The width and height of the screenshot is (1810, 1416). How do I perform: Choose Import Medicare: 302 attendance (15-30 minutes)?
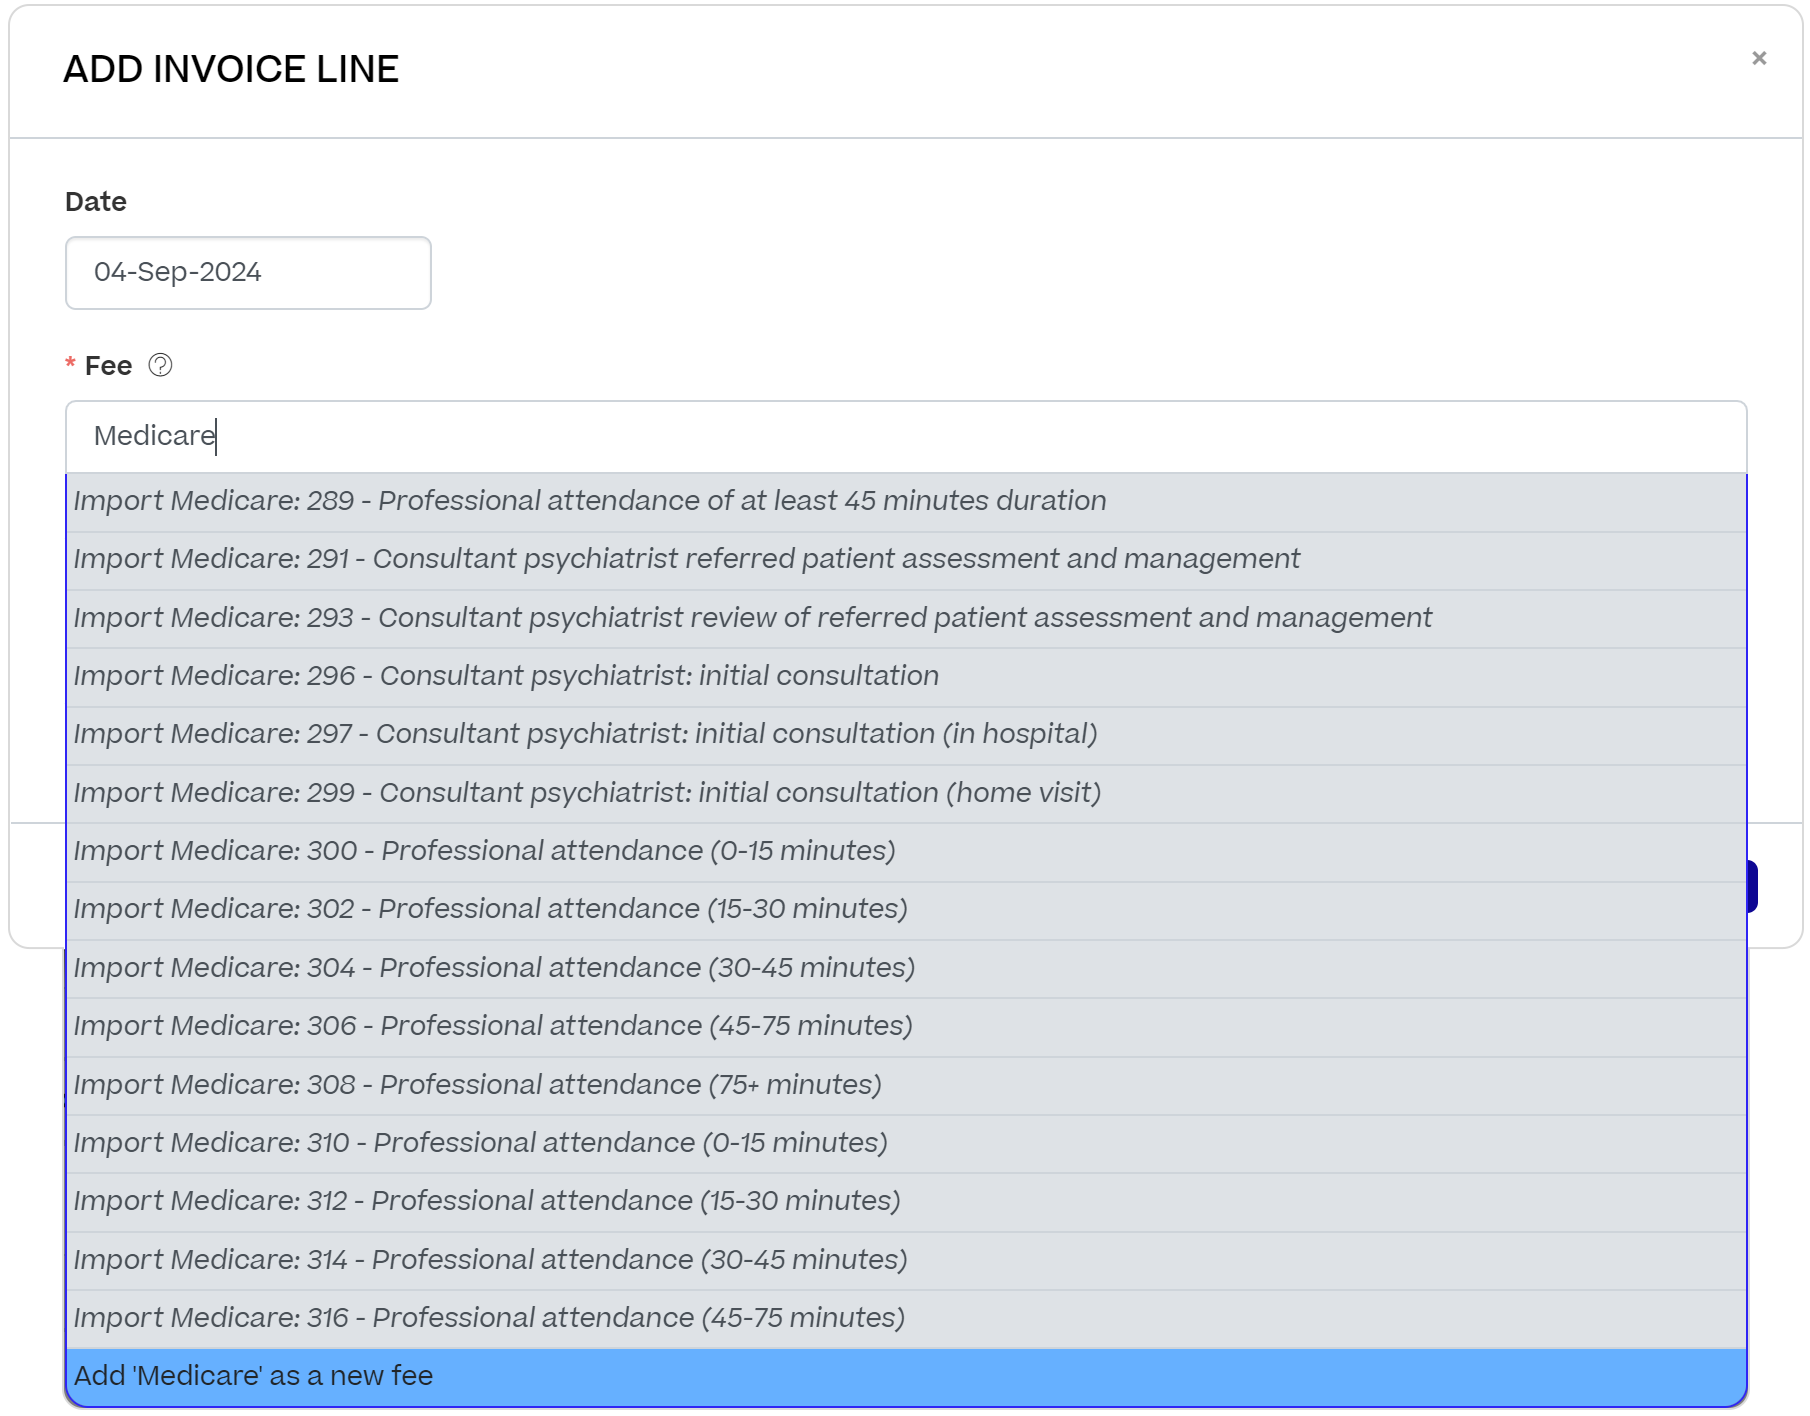pos(906,910)
